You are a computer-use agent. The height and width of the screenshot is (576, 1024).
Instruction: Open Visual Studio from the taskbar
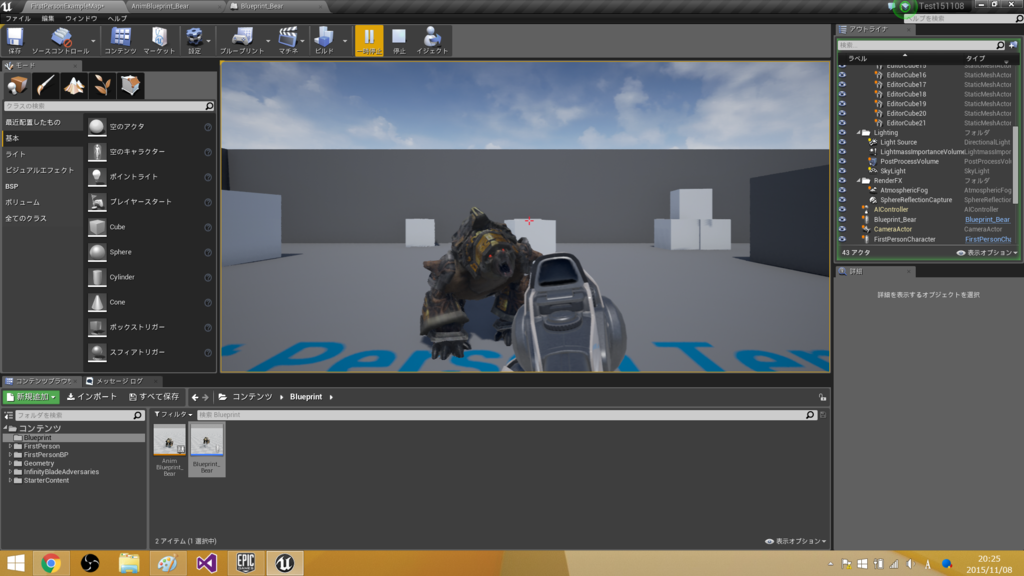point(206,563)
